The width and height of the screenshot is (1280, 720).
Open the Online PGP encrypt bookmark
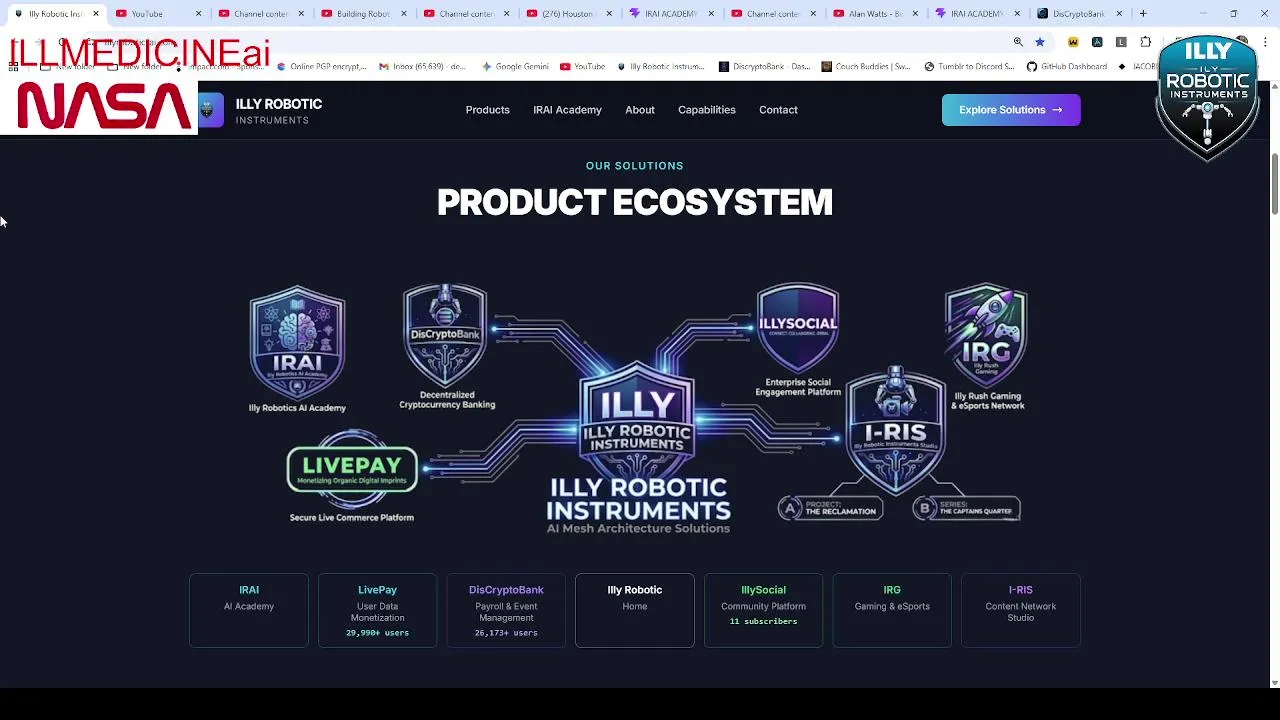[x=322, y=67]
